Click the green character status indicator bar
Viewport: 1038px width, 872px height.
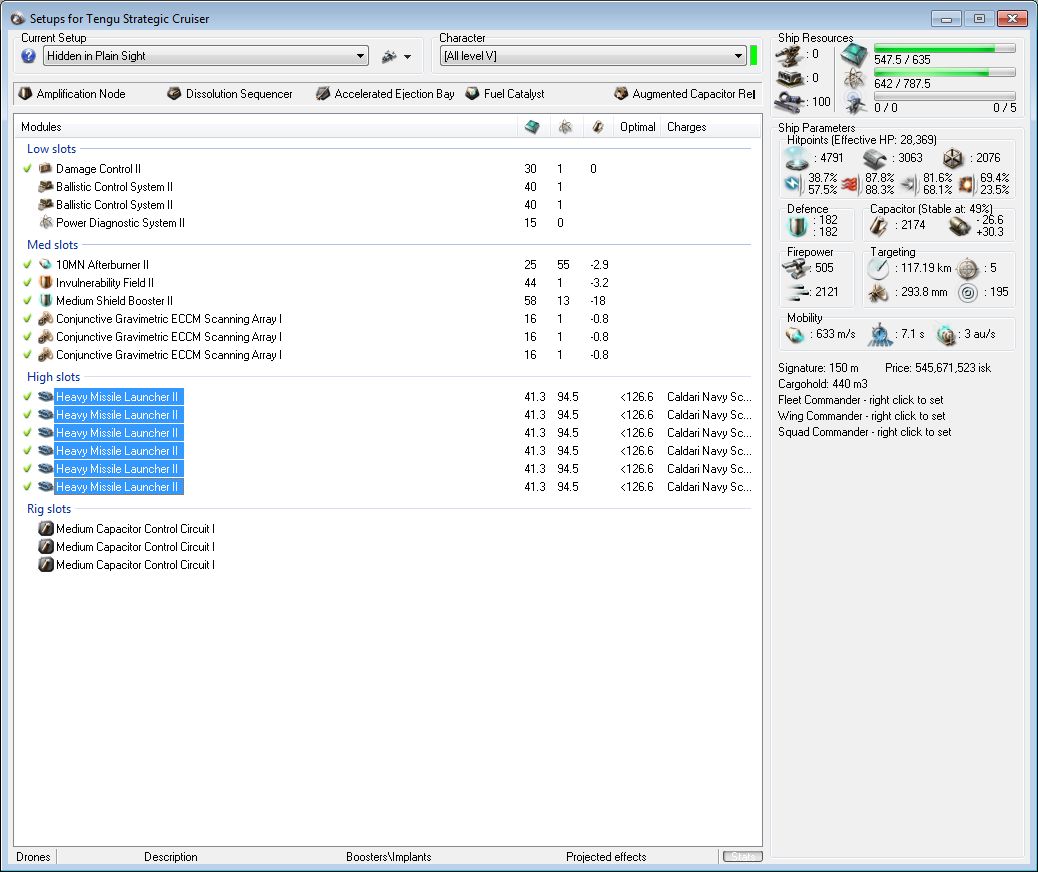[754, 56]
